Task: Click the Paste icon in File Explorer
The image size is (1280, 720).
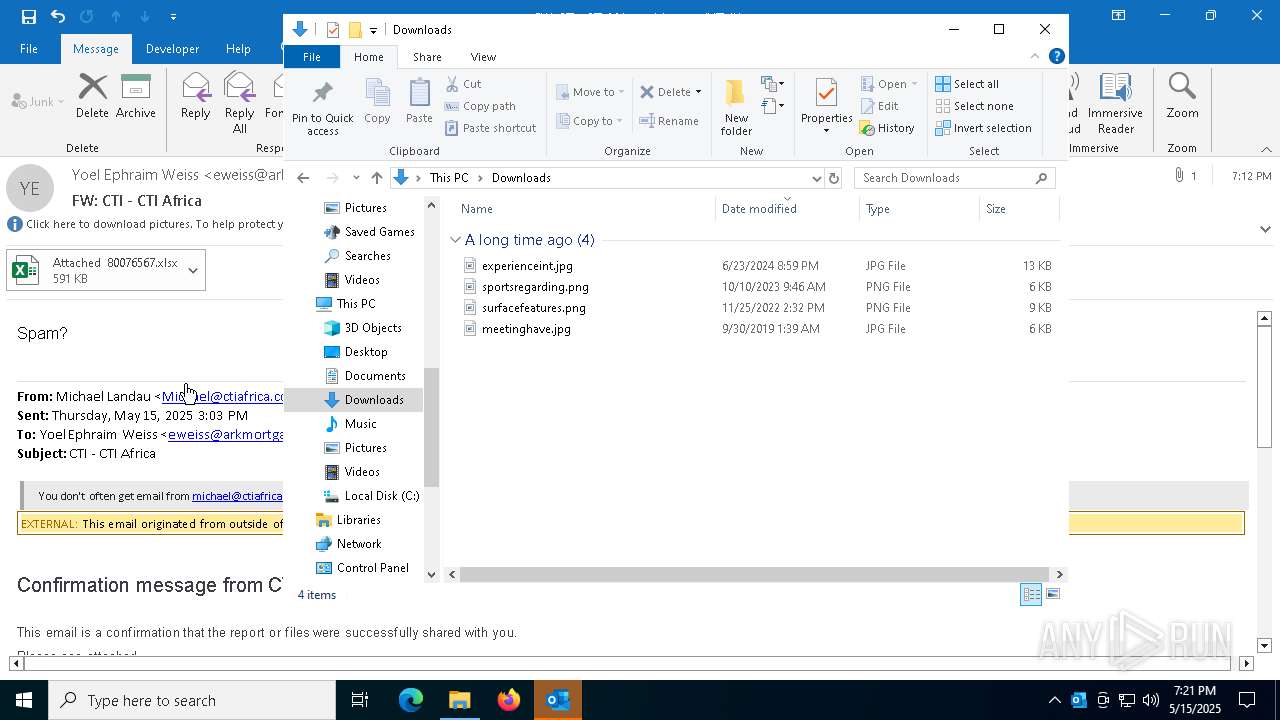Action: tap(419, 94)
